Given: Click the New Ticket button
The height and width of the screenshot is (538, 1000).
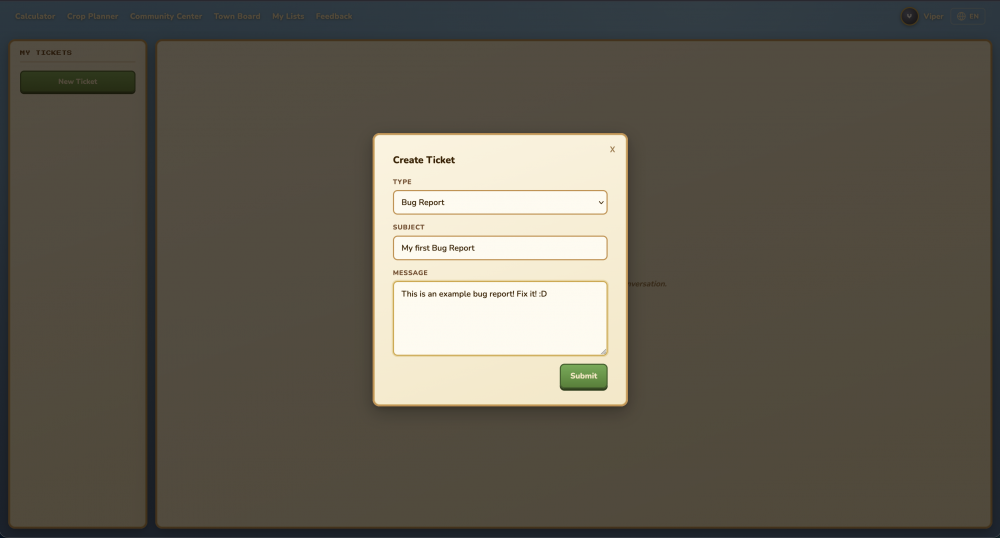Looking at the screenshot, I should pos(77,82).
